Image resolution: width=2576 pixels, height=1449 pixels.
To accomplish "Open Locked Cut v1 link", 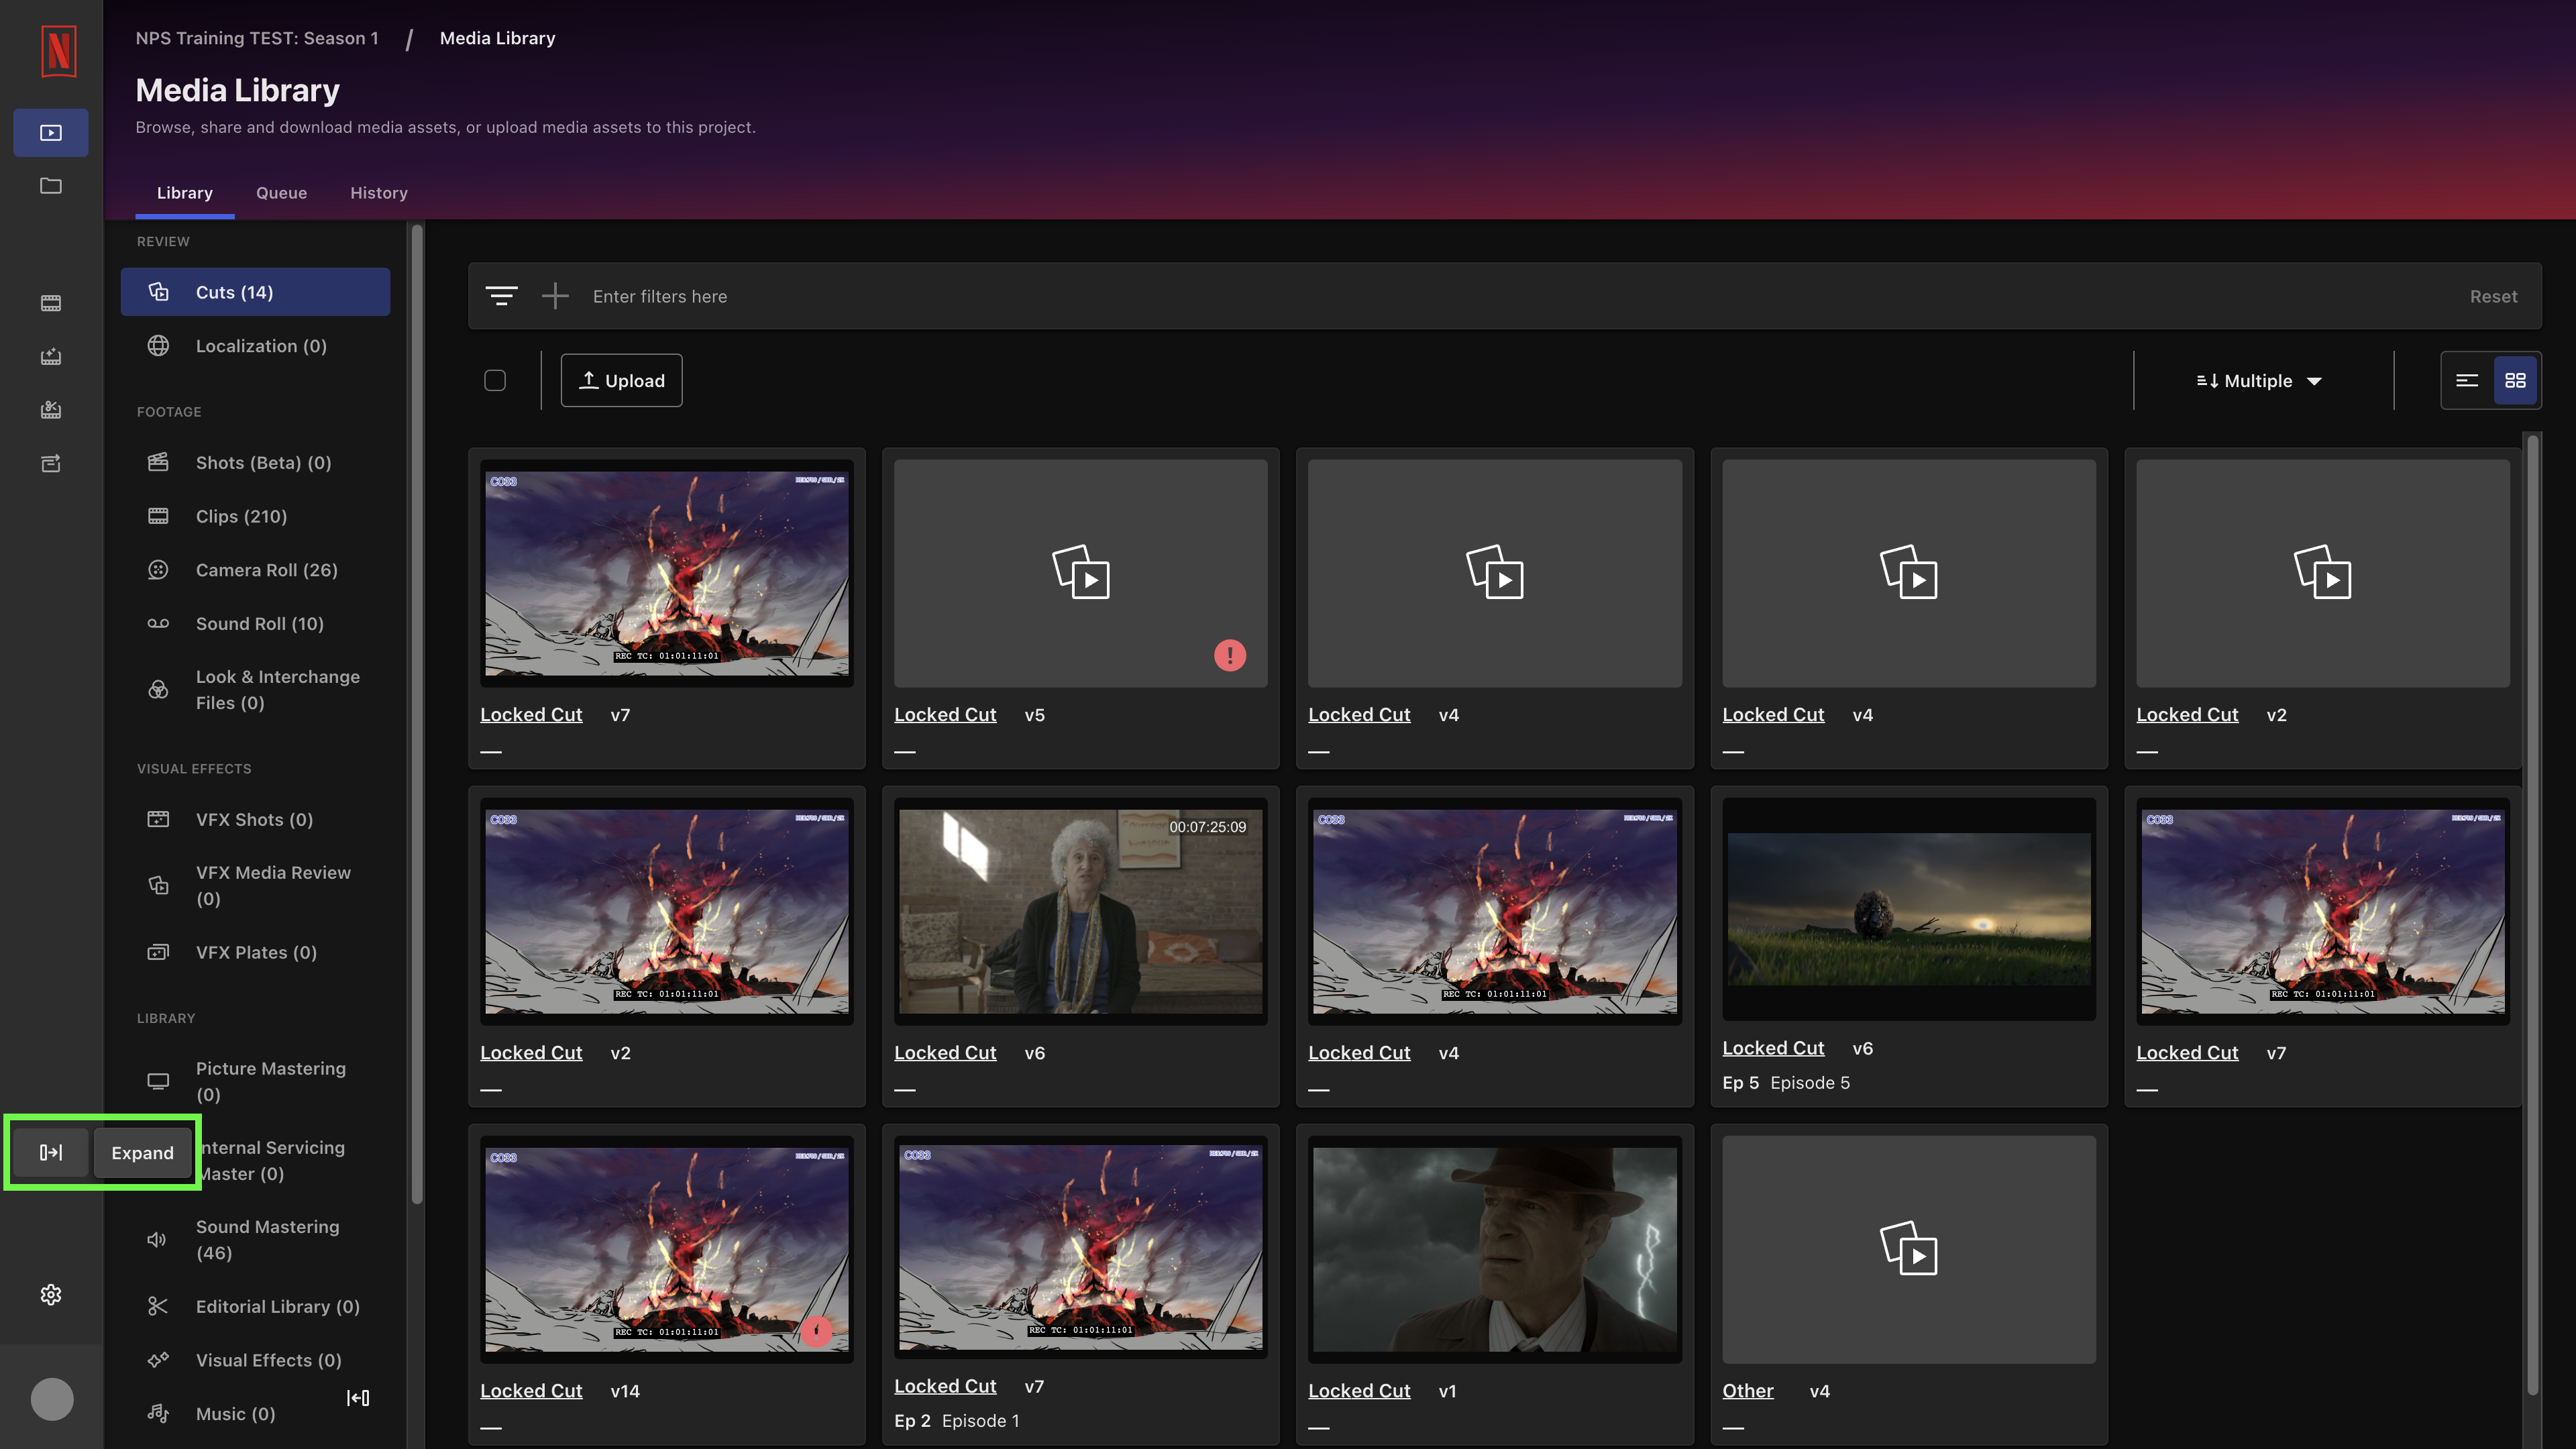I will pos(1359,1391).
